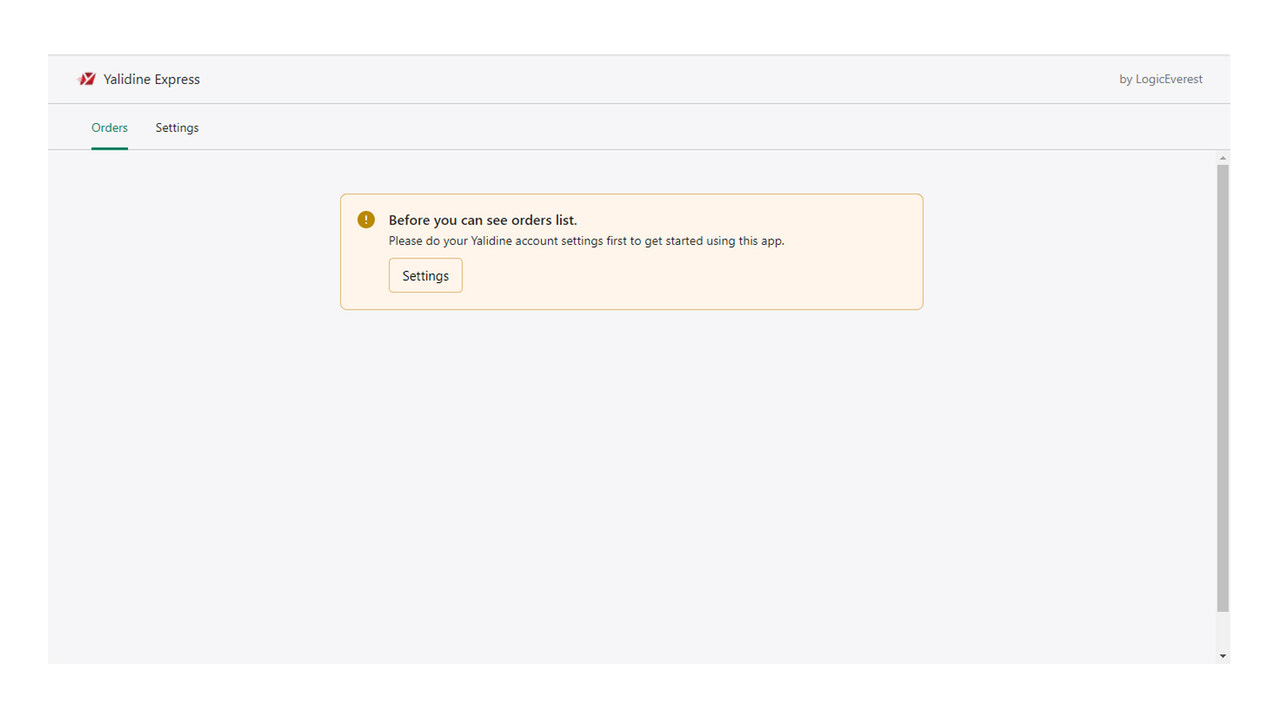This screenshot has width=1280, height=720.
Task: Open the Orders tab
Action: [110, 128]
